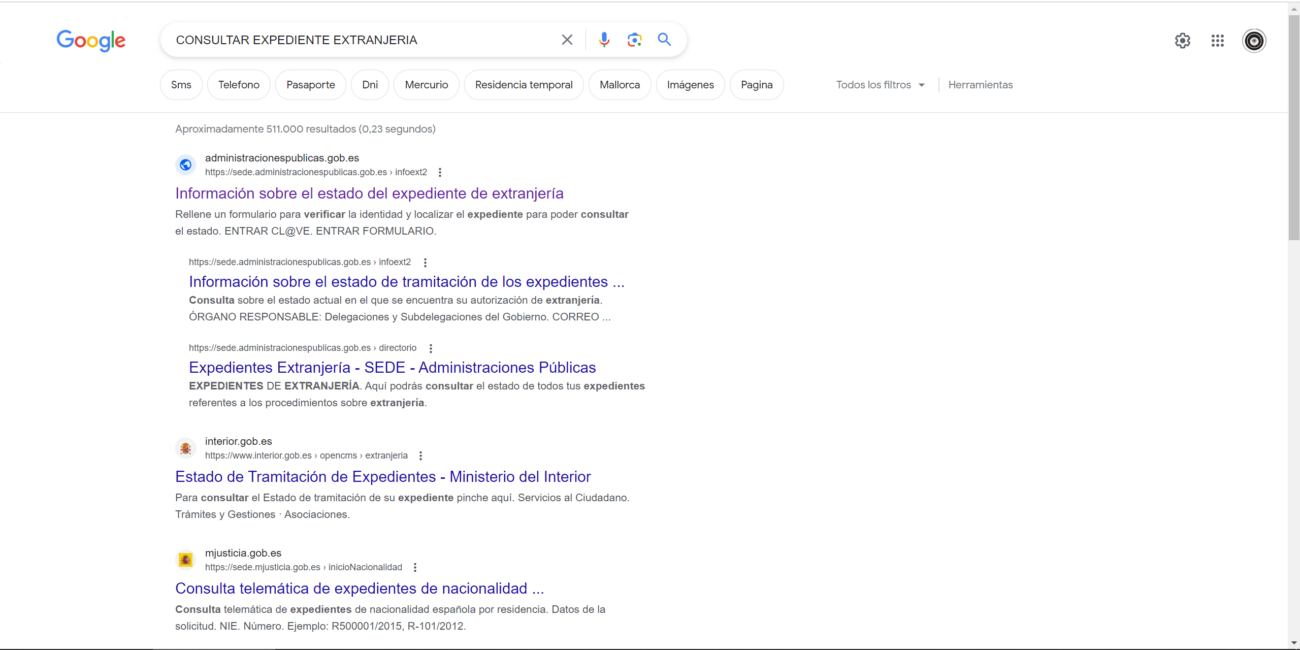
Task: Click the interior.gob.es site name
Action: tap(238, 441)
